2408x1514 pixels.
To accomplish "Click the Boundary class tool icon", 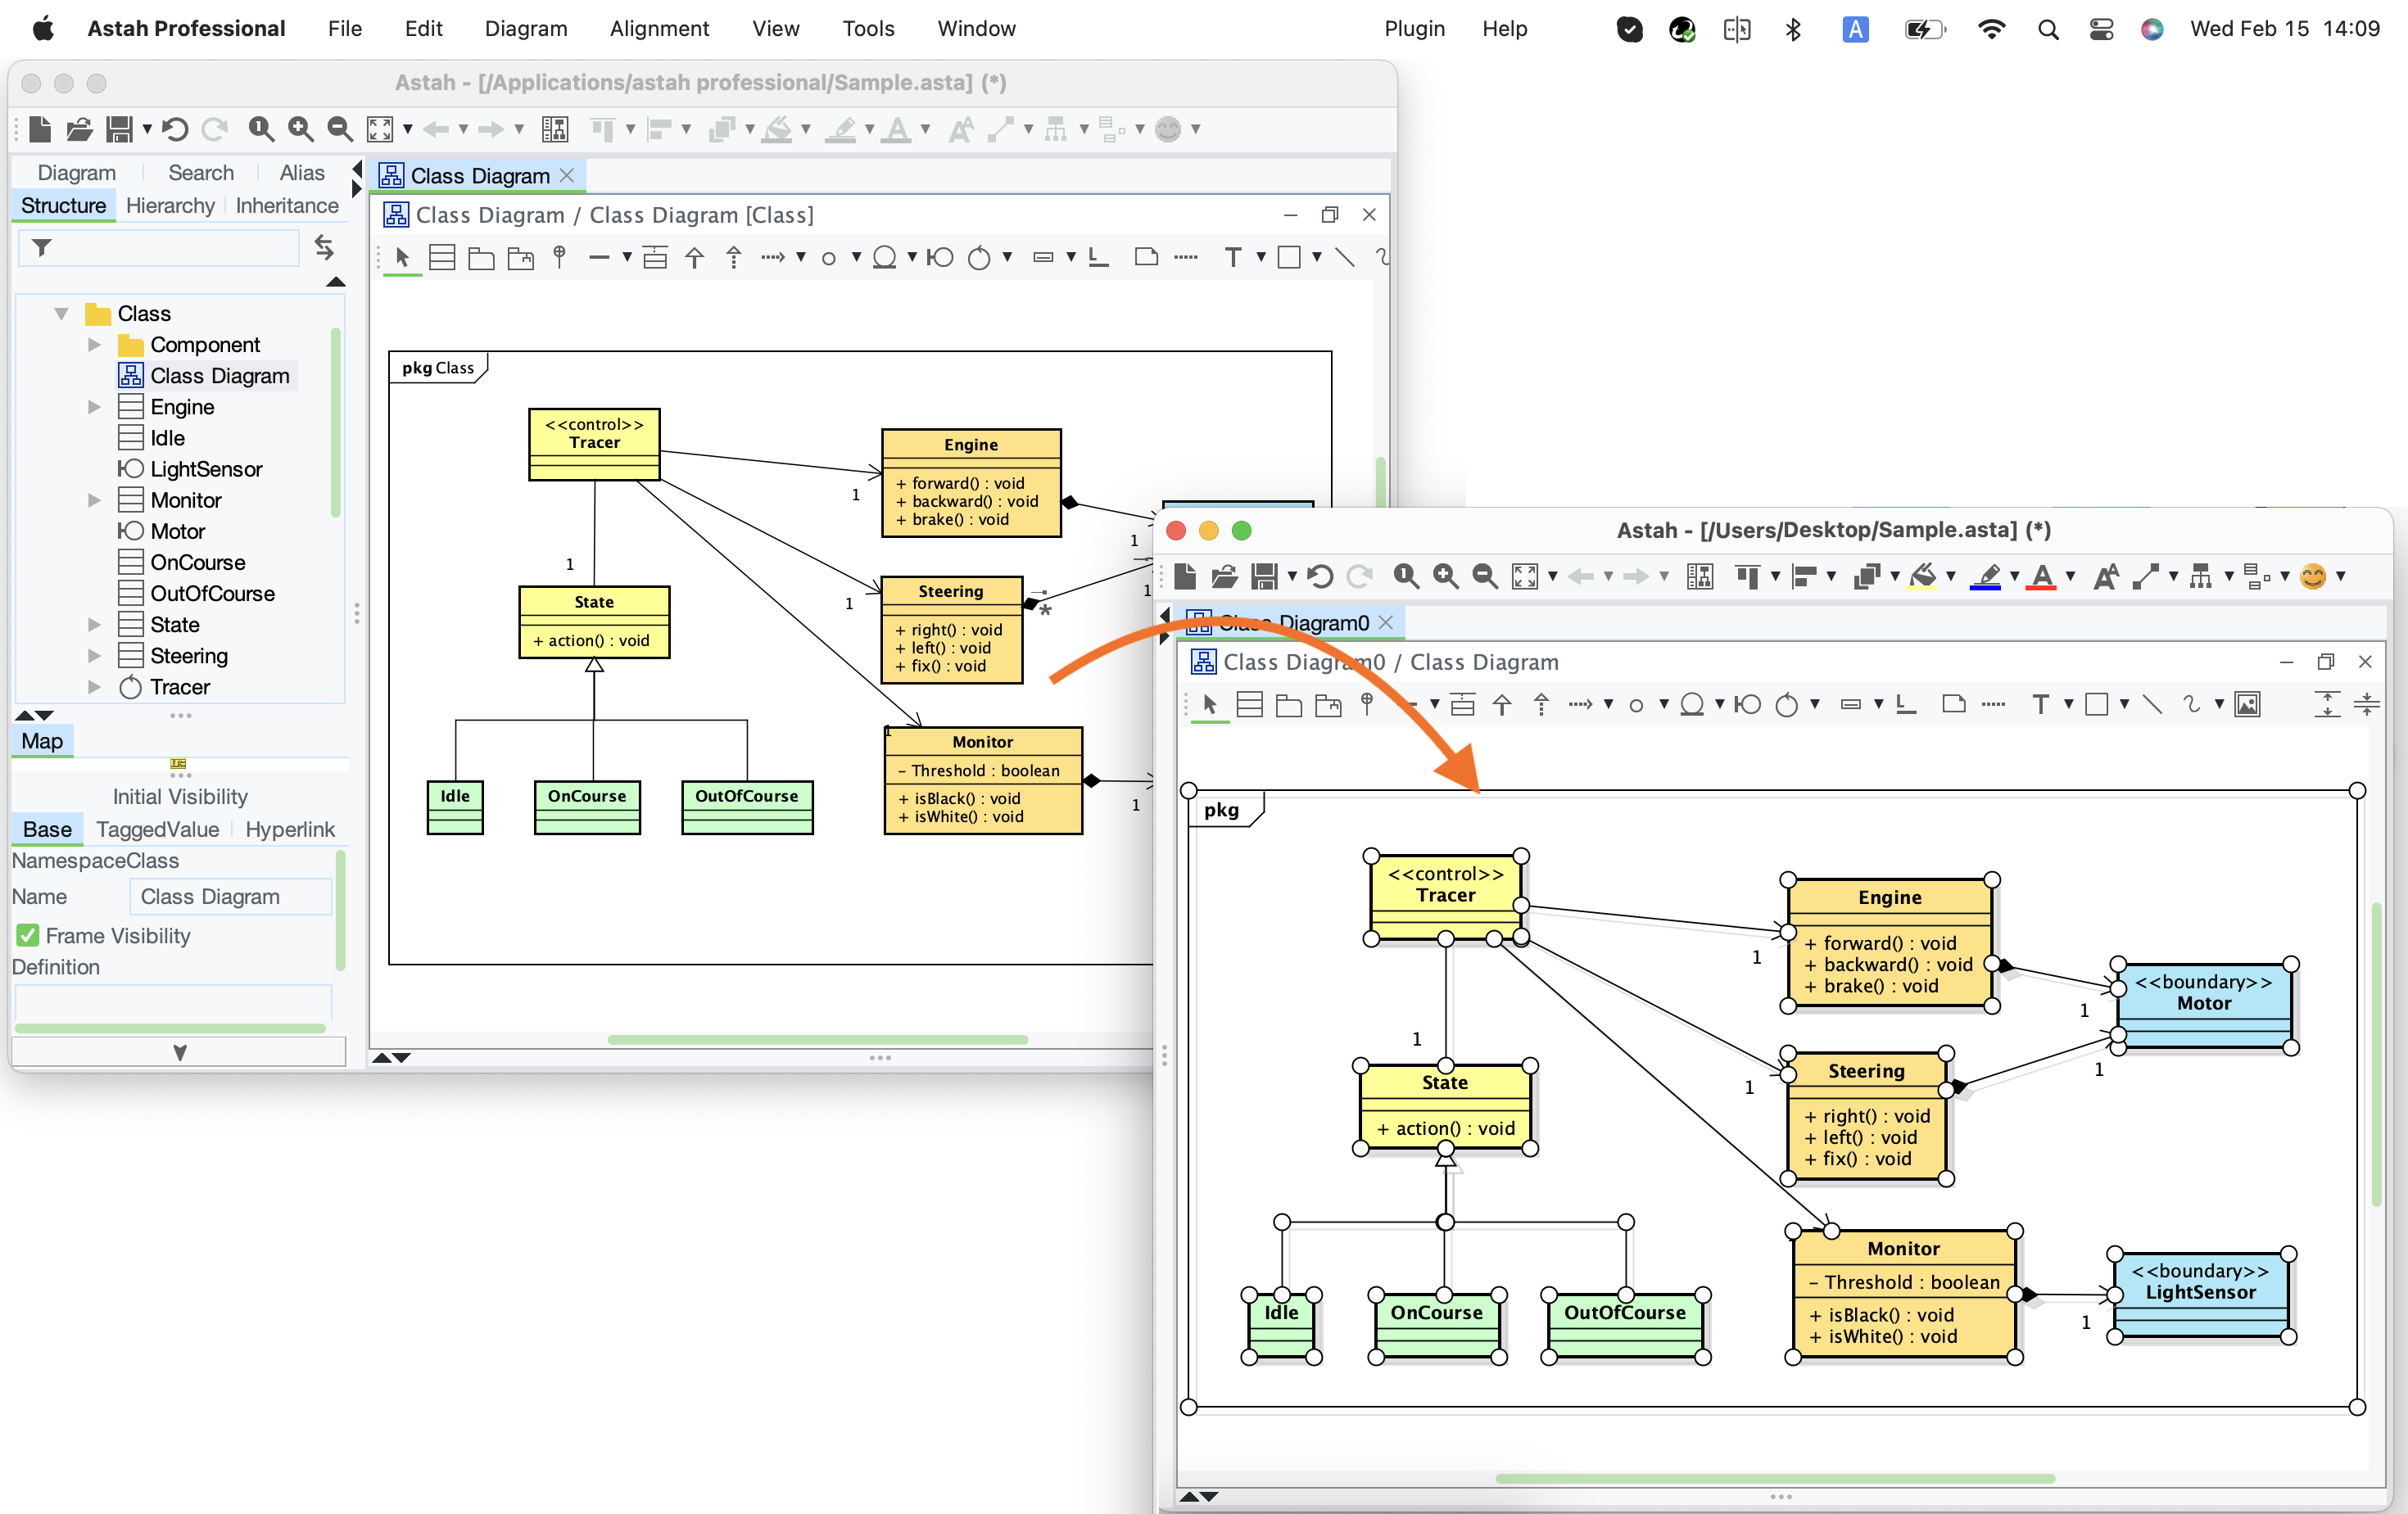I will pyautogui.click(x=1747, y=705).
